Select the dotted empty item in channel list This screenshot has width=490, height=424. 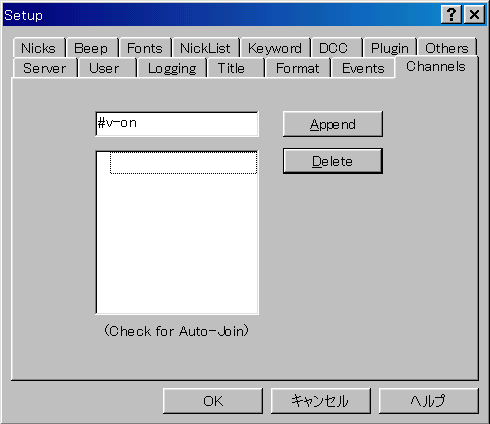pos(183,163)
